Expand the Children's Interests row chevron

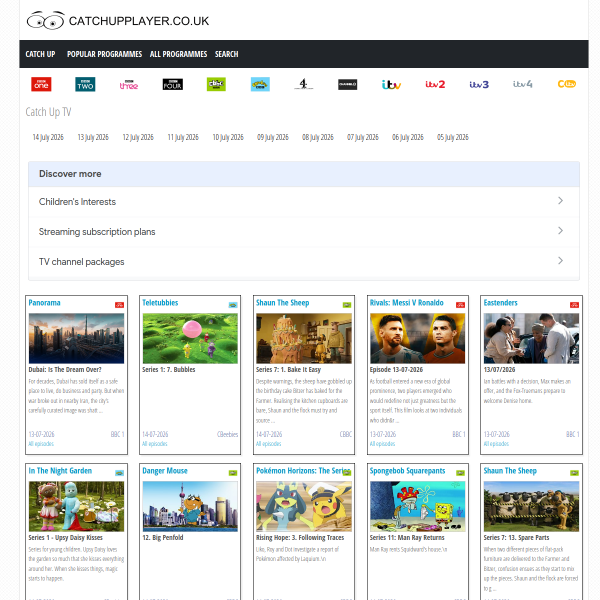point(560,201)
